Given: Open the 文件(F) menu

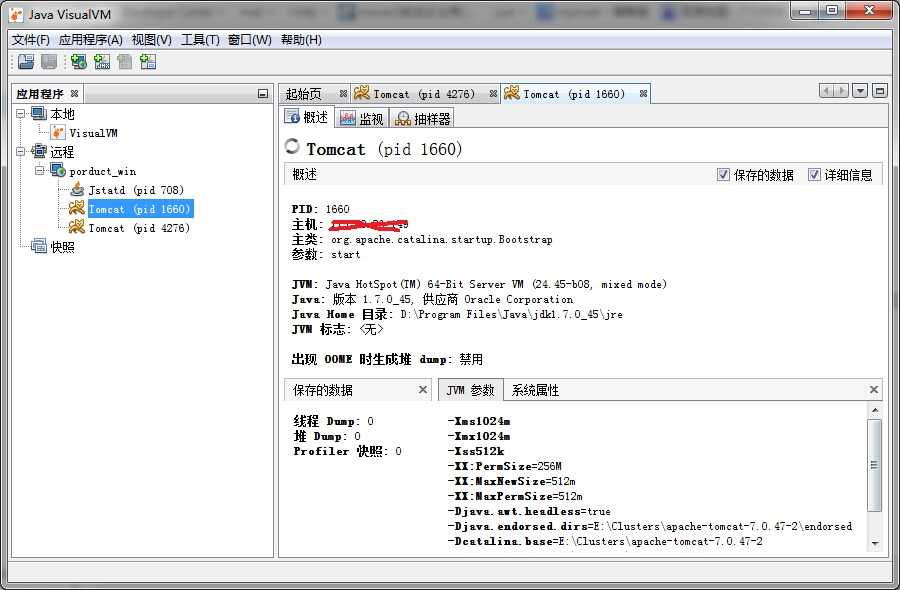Looking at the screenshot, I should [31, 40].
